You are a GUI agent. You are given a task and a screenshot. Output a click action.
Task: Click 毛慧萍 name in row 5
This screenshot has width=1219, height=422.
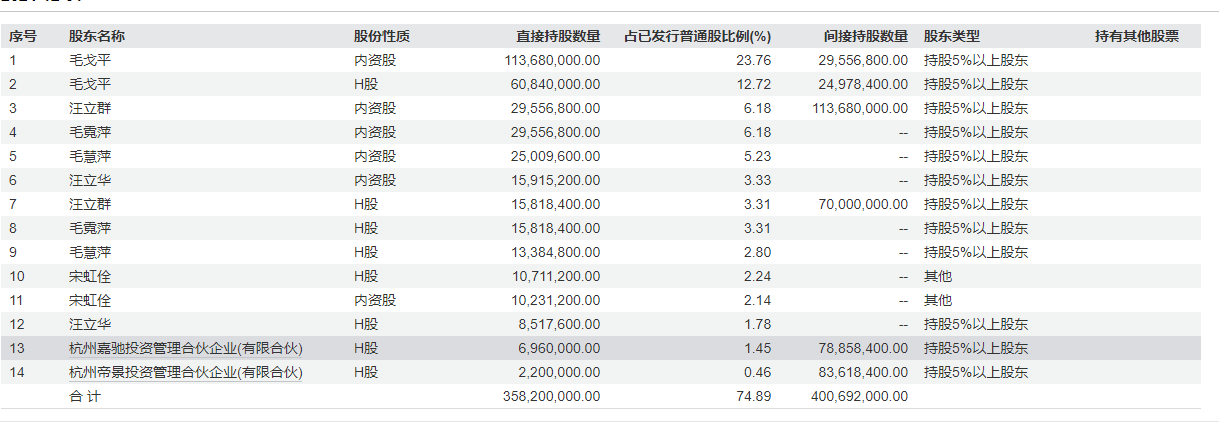point(89,156)
